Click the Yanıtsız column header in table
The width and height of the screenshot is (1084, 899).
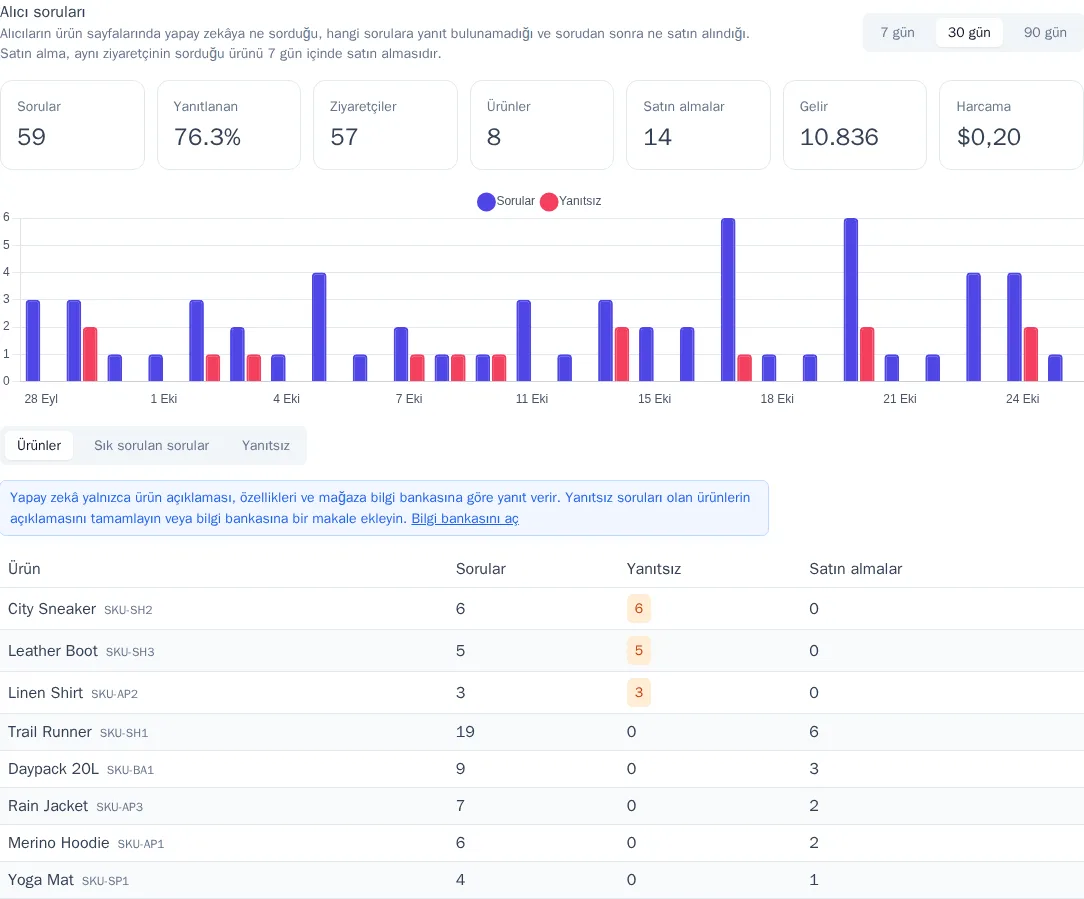click(x=654, y=569)
